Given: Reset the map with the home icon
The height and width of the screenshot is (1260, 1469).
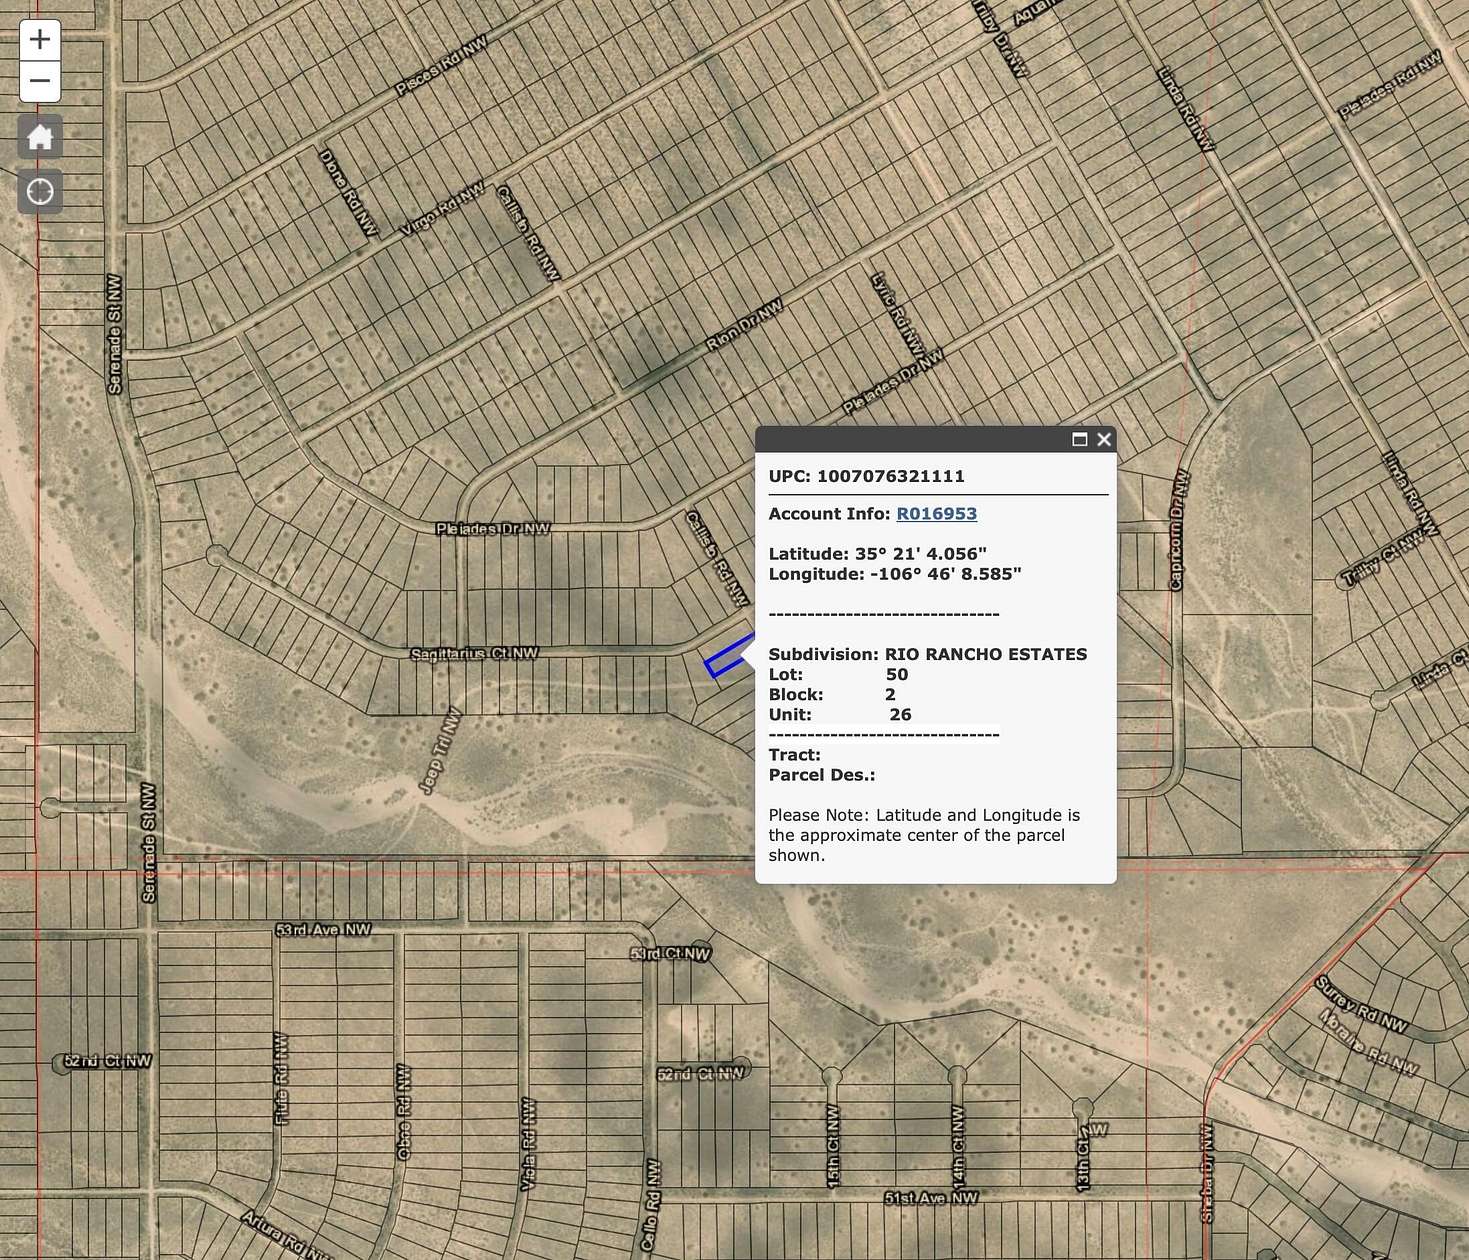Looking at the screenshot, I should pos(40,137).
